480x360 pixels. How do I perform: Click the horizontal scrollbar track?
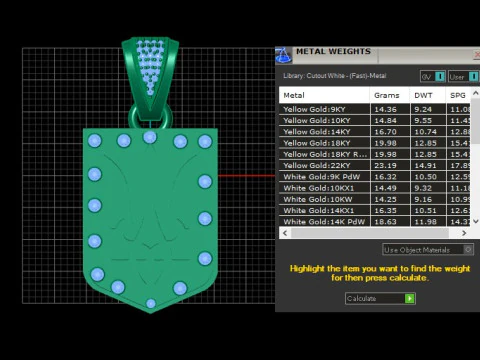click(x=370, y=233)
